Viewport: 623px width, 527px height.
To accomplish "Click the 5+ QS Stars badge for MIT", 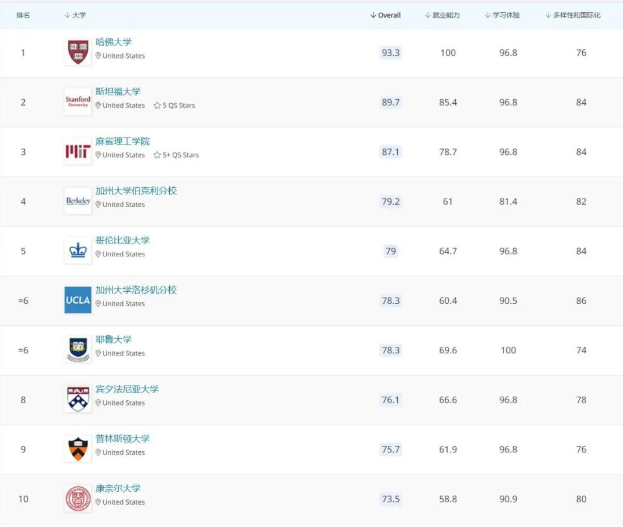I will [x=176, y=155].
